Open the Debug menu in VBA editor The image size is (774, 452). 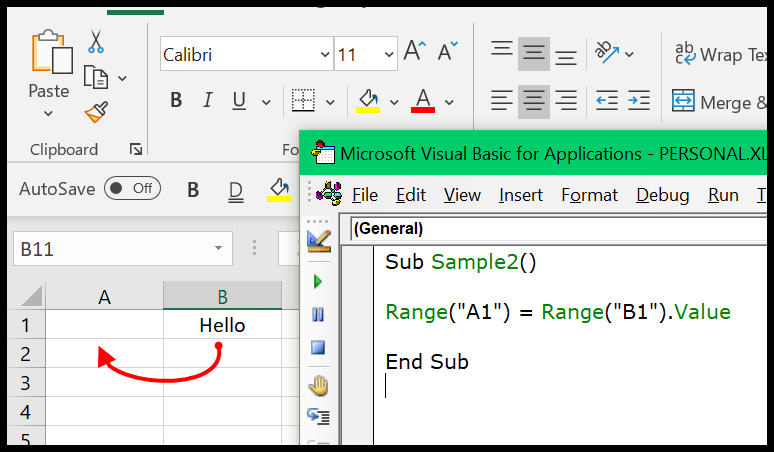point(662,195)
